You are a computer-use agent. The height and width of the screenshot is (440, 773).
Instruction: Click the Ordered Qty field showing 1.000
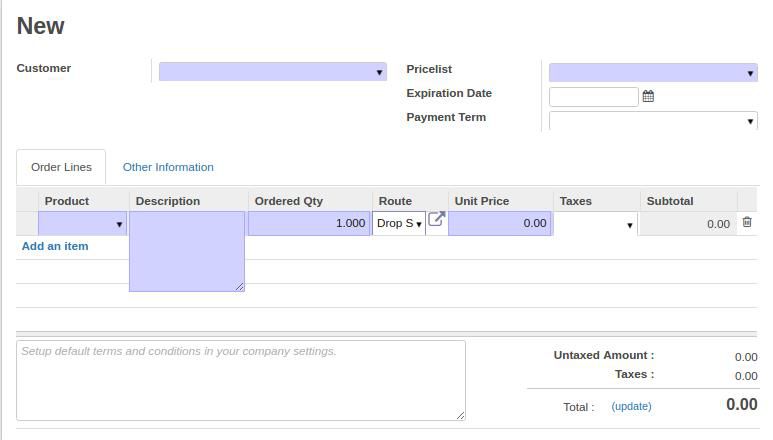[x=309, y=224]
